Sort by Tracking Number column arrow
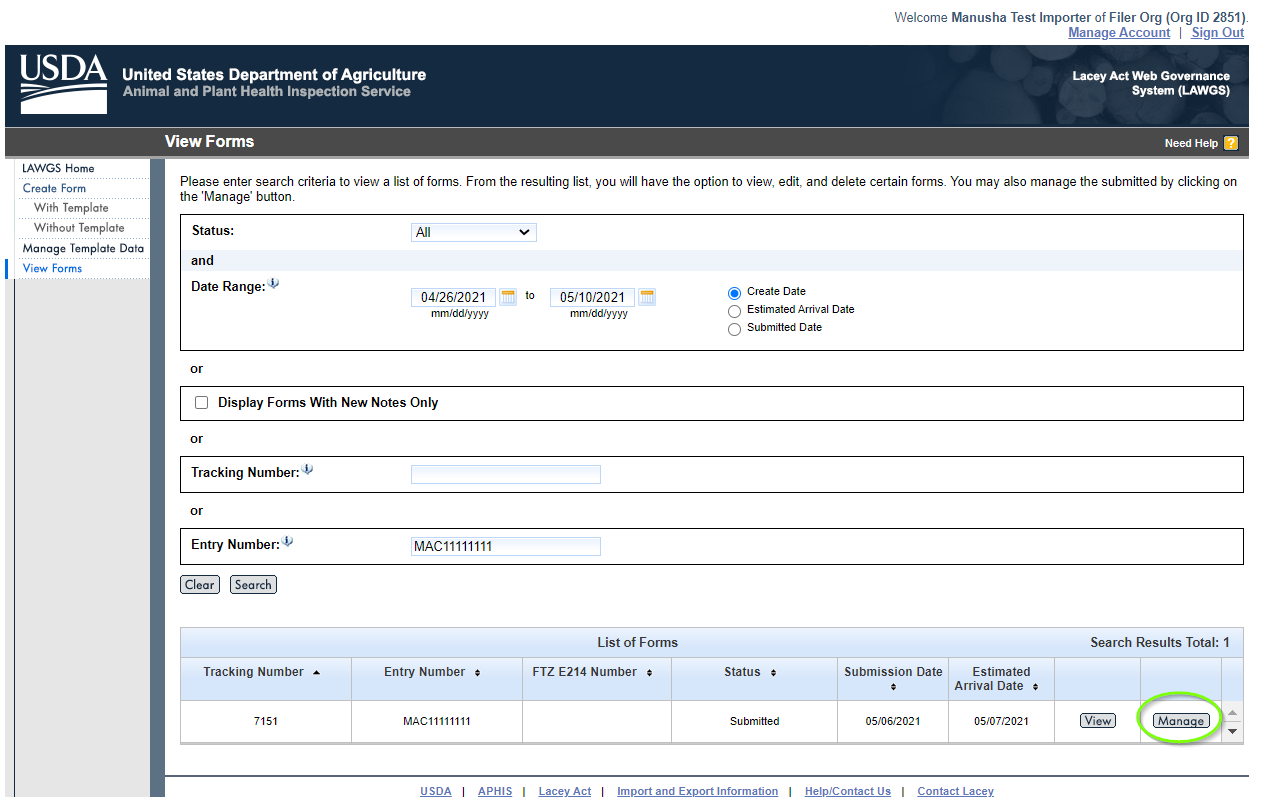Viewport: 1278px width, 810px height. [x=317, y=672]
